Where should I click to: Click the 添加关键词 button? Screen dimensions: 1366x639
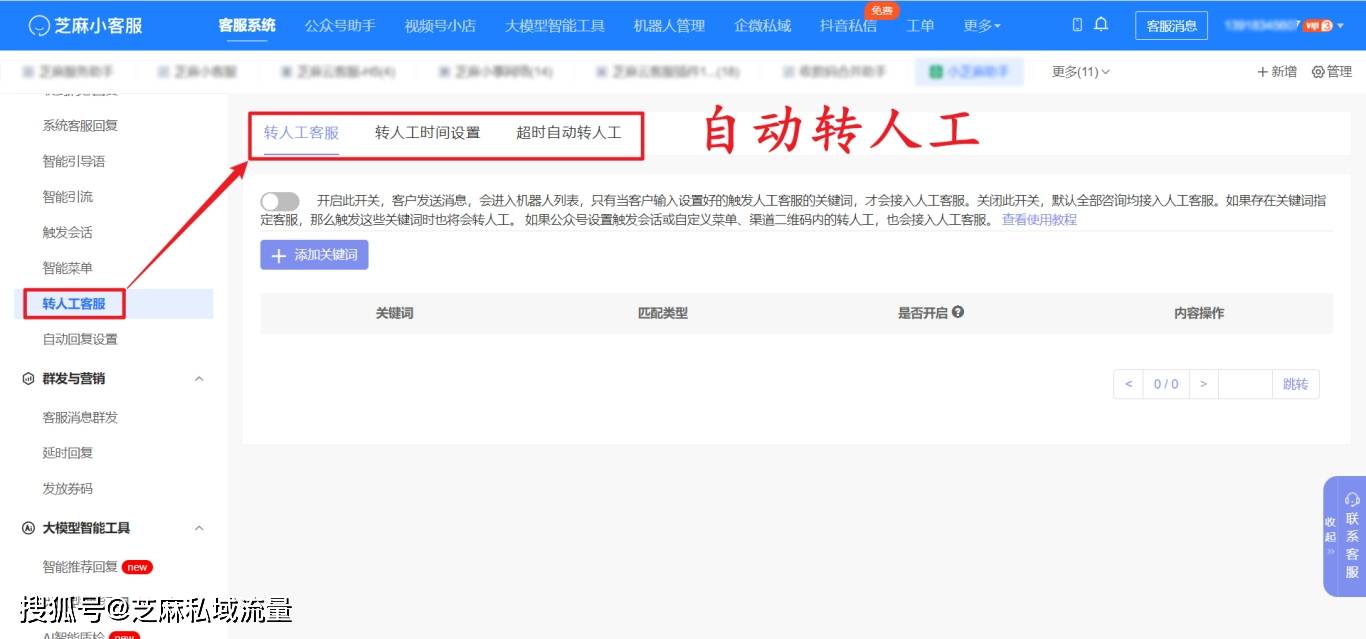314,255
